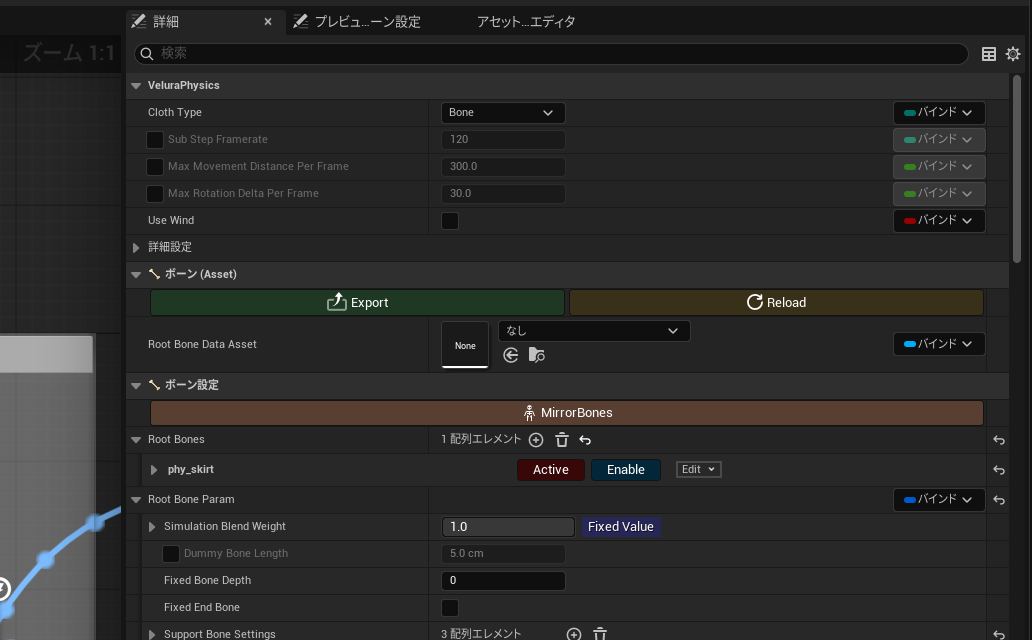Enable Max Rotation Delta Per Frame checkbox
This screenshot has width=1032, height=640.
point(155,194)
